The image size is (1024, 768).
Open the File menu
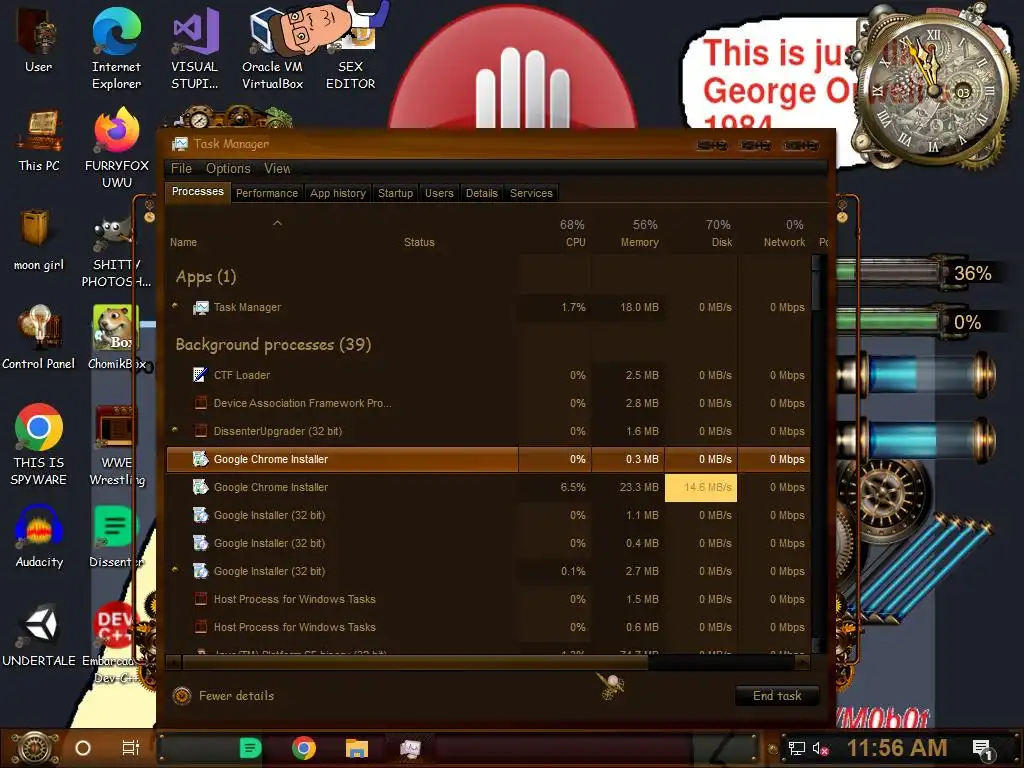[x=181, y=168]
